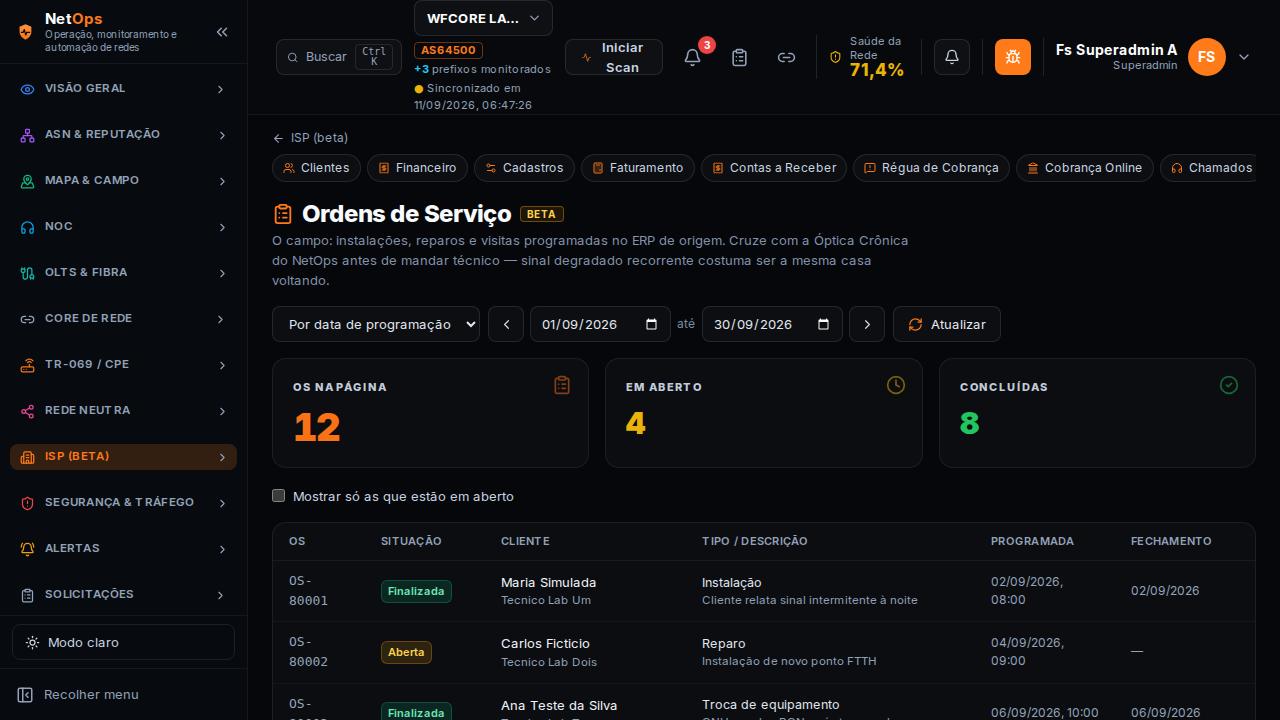Click checkmark icon on Concluídas card
This screenshot has height=720, width=1280.
[x=1229, y=385]
